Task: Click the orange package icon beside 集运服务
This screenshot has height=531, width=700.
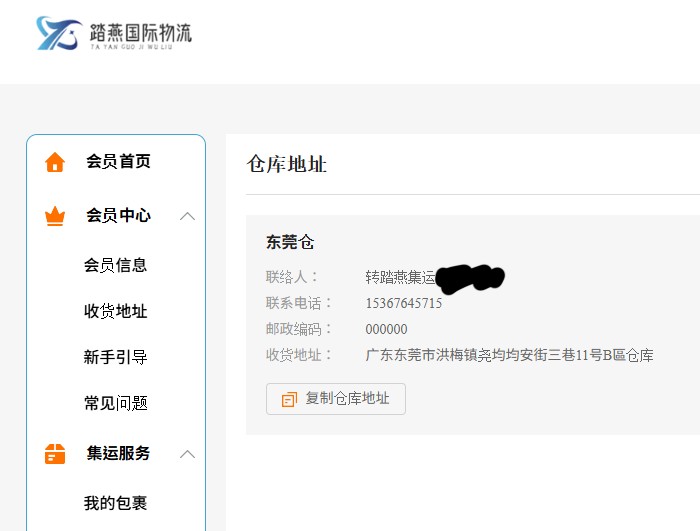Action: pyautogui.click(x=55, y=454)
